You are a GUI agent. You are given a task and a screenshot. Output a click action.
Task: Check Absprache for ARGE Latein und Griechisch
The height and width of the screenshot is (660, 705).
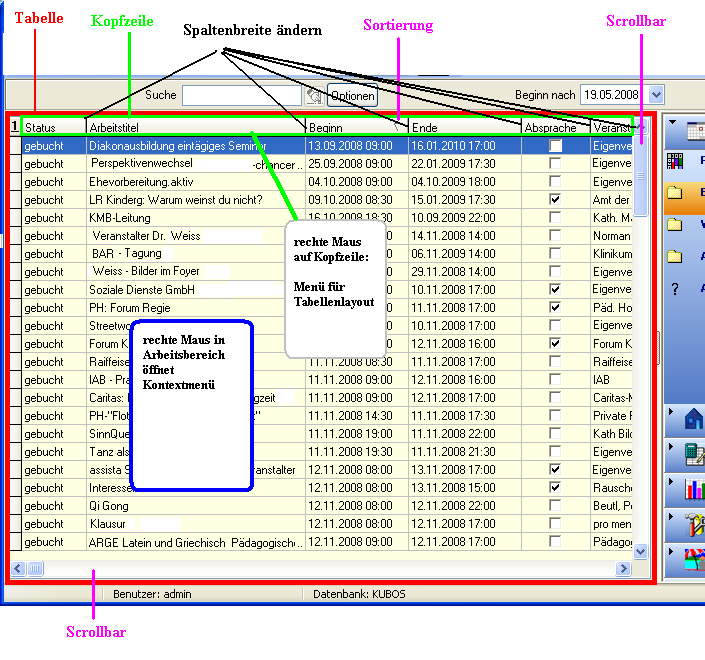click(556, 541)
